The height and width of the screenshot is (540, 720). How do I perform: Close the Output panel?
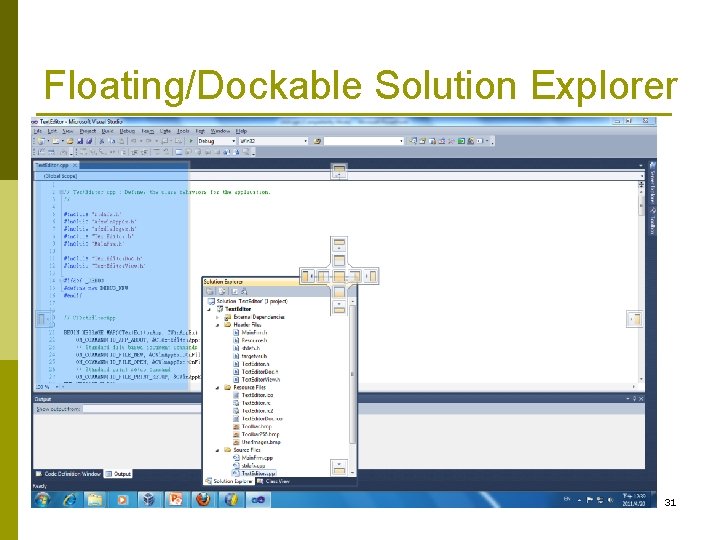tap(641, 399)
